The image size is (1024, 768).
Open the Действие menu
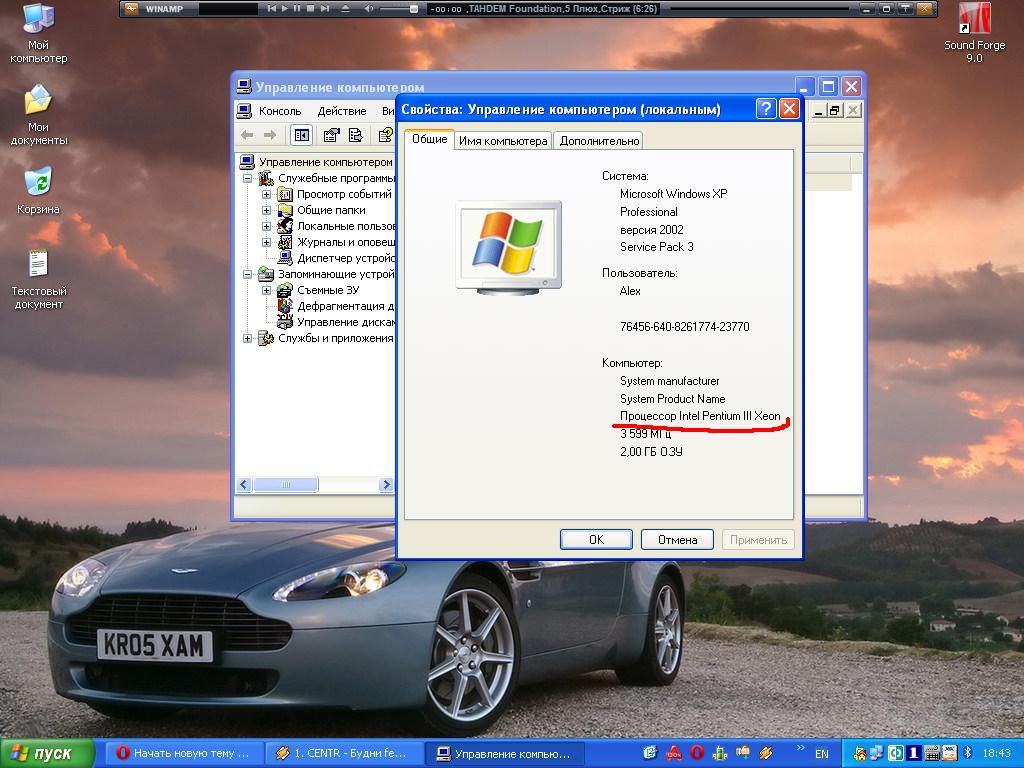tap(341, 111)
